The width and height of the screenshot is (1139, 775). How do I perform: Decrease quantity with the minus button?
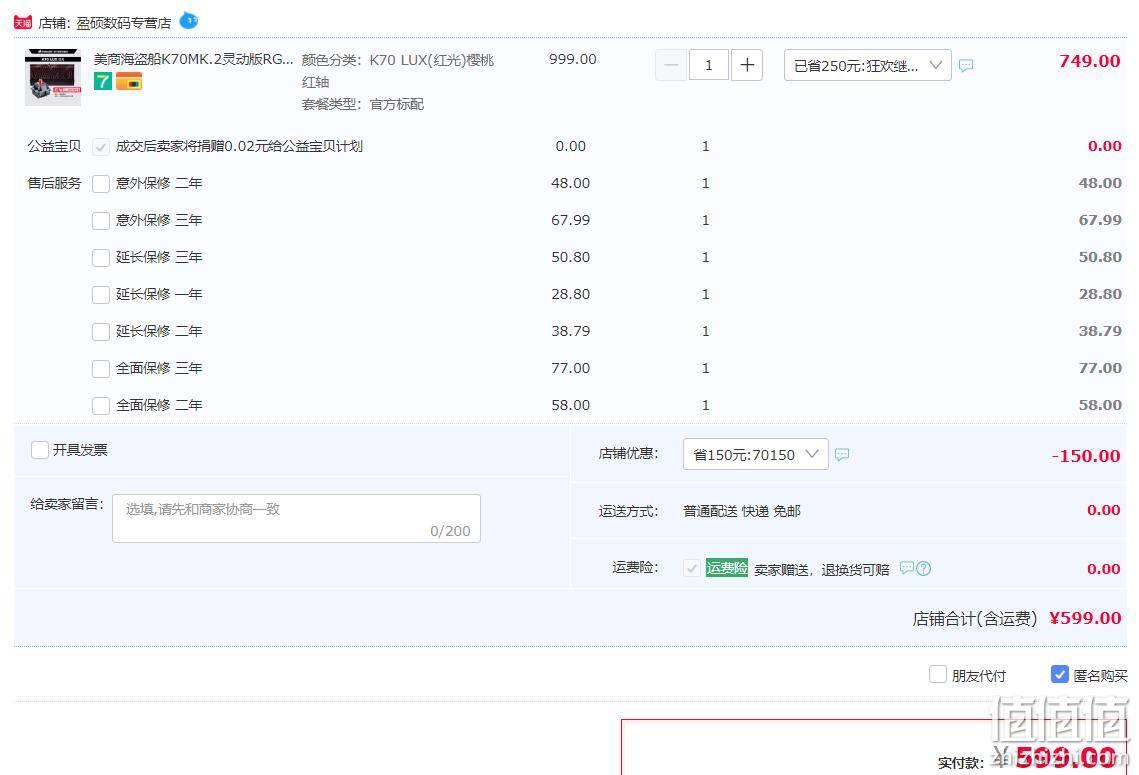click(671, 65)
